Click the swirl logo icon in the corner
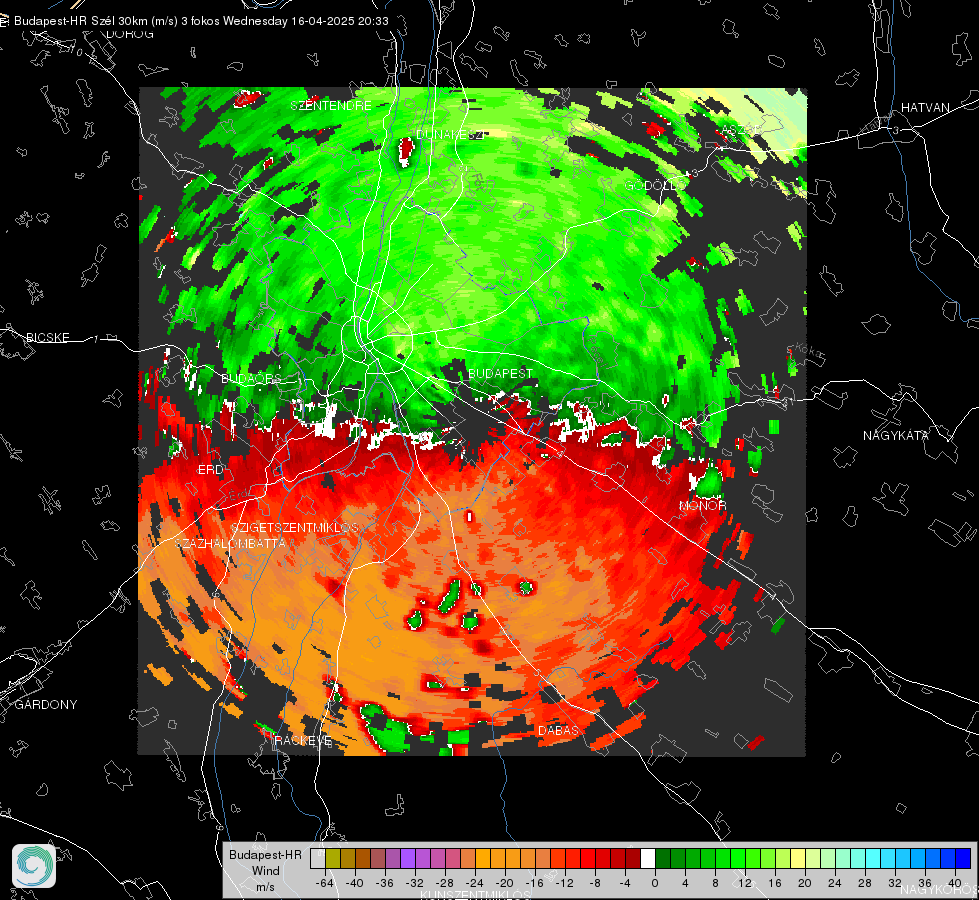The width and height of the screenshot is (979, 900). (x=34, y=866)
